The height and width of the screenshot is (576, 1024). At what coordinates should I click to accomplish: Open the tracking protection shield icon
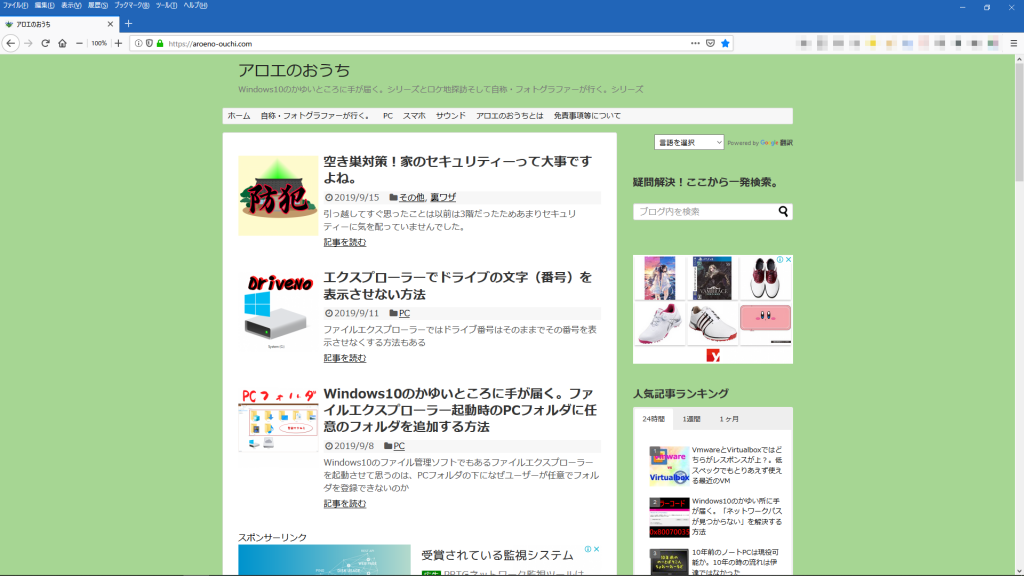click(149, 44)
